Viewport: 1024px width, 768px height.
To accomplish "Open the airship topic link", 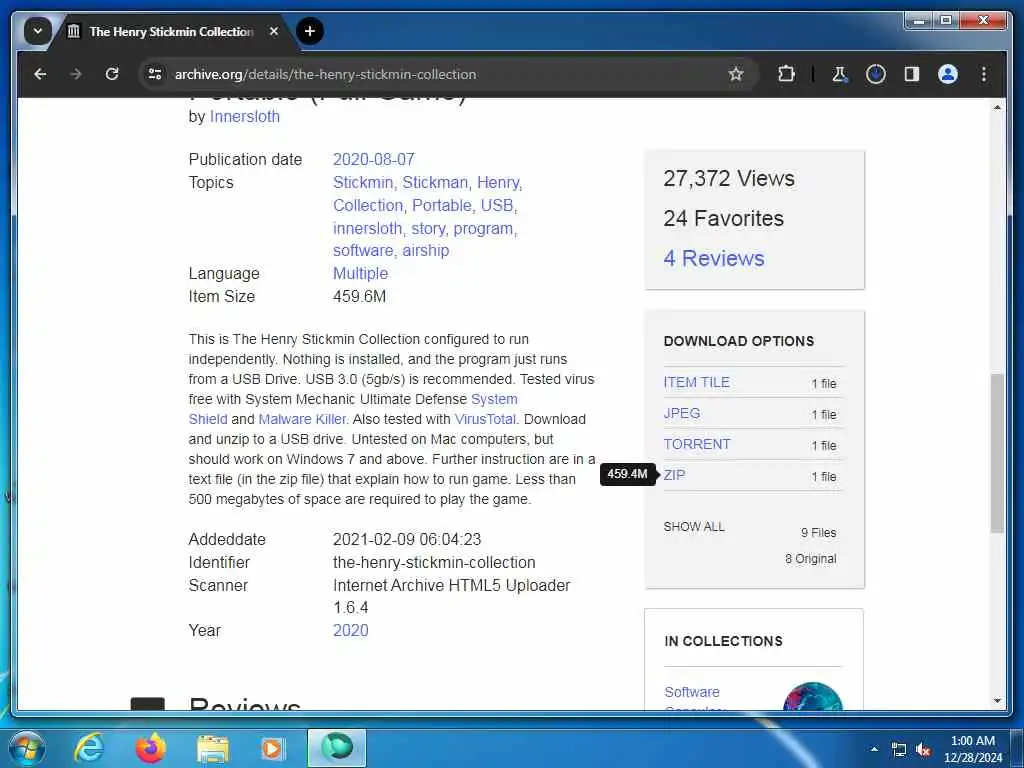I will [426, 251].
